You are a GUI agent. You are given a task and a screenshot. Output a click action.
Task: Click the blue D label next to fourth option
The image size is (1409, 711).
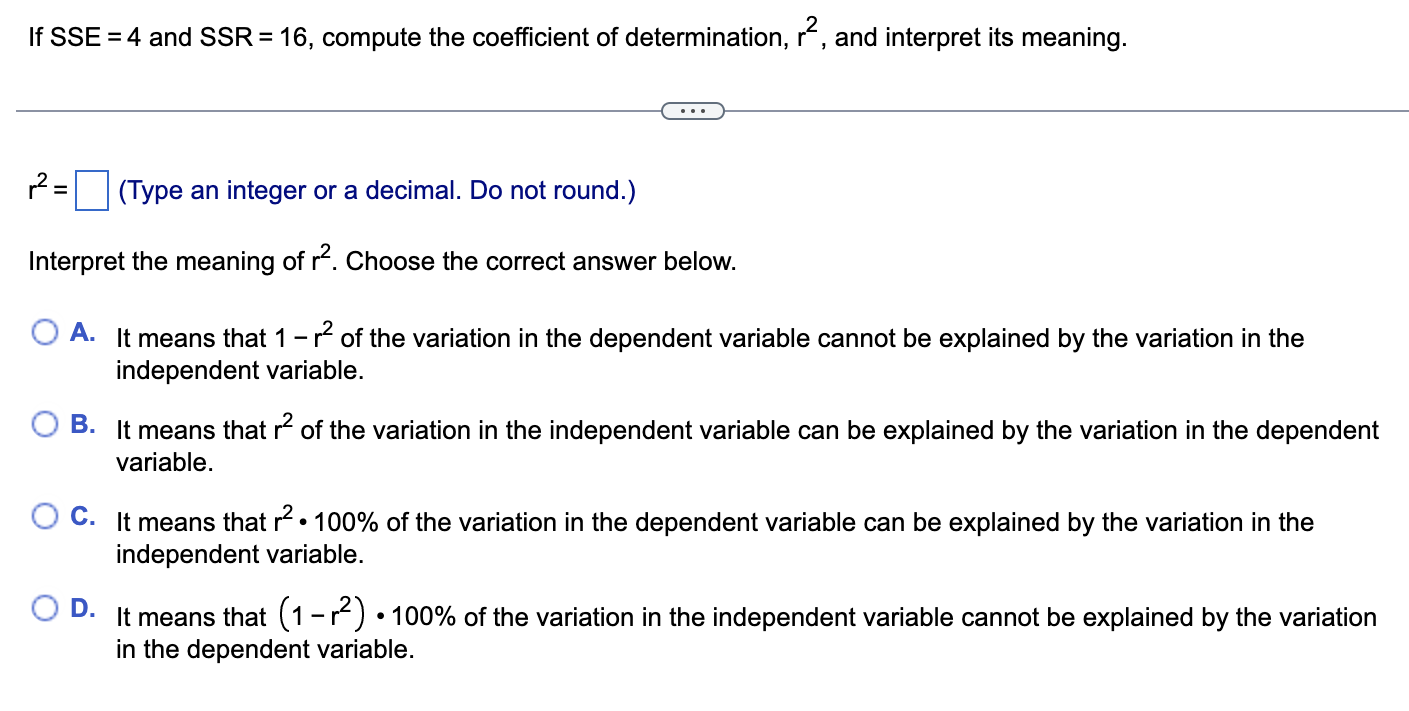(81, 605)
